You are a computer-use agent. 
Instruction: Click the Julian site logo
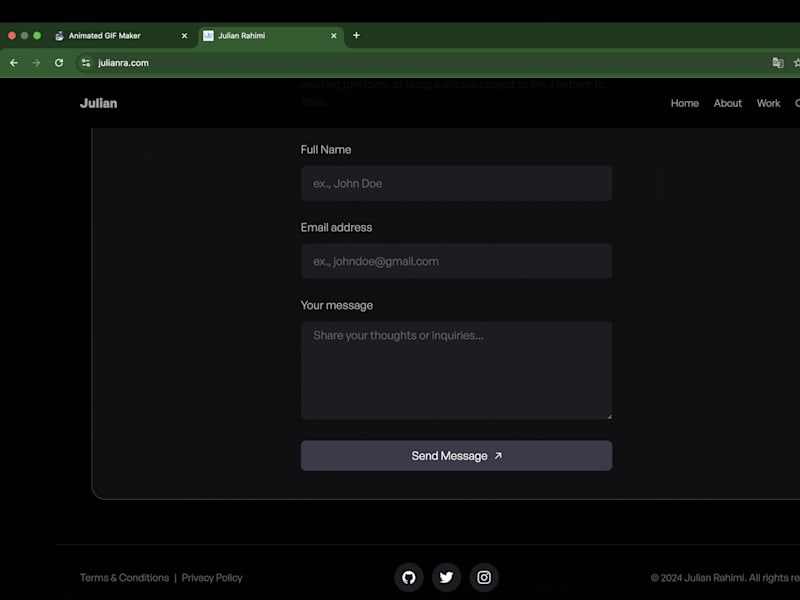pos(98,103)
